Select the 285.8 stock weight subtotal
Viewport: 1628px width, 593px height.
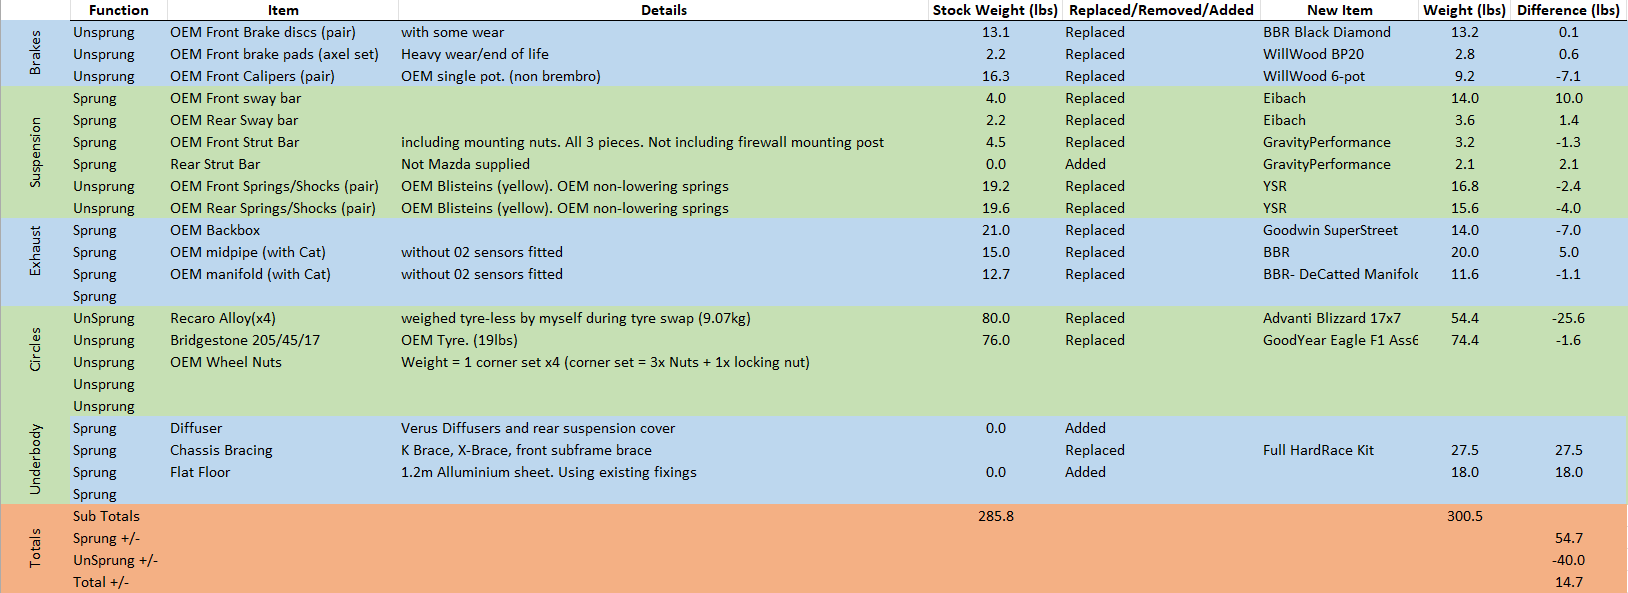point(995,516)
